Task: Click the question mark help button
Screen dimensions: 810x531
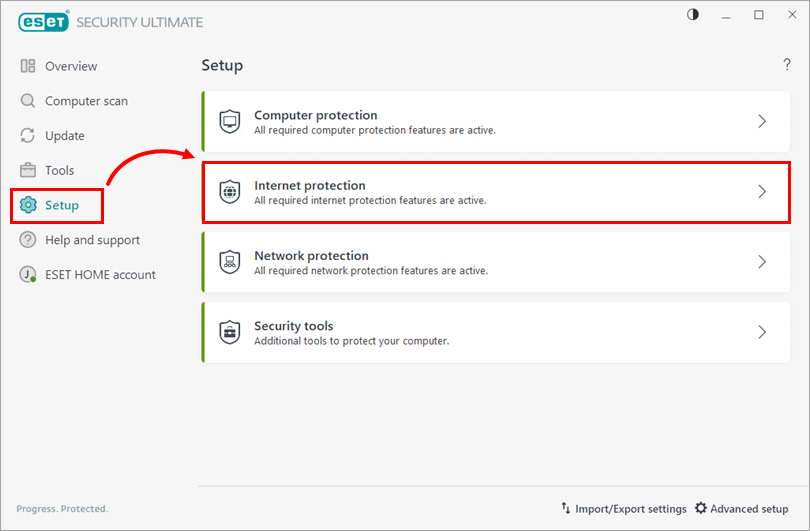Action: pyautogui.click(x=787, y=65)
